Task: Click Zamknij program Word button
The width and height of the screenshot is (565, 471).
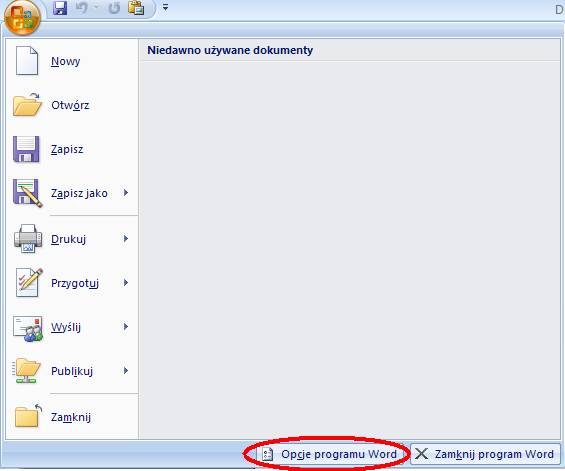Action: pyautogui.click(x=485, y=454)
